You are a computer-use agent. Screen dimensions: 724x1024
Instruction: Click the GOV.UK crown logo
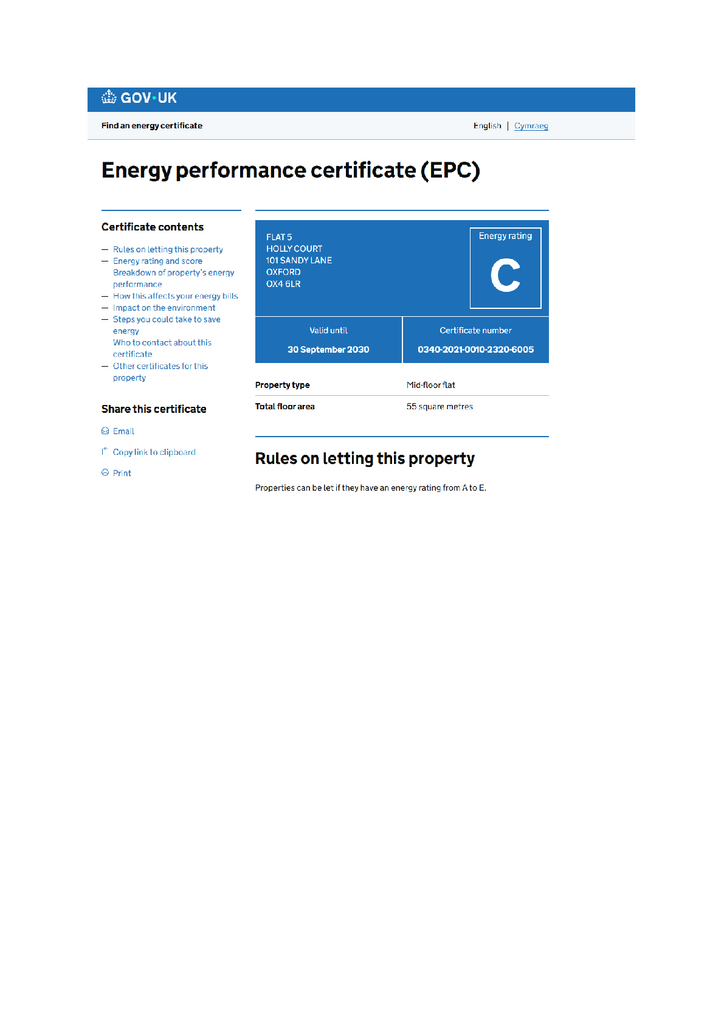108,97
